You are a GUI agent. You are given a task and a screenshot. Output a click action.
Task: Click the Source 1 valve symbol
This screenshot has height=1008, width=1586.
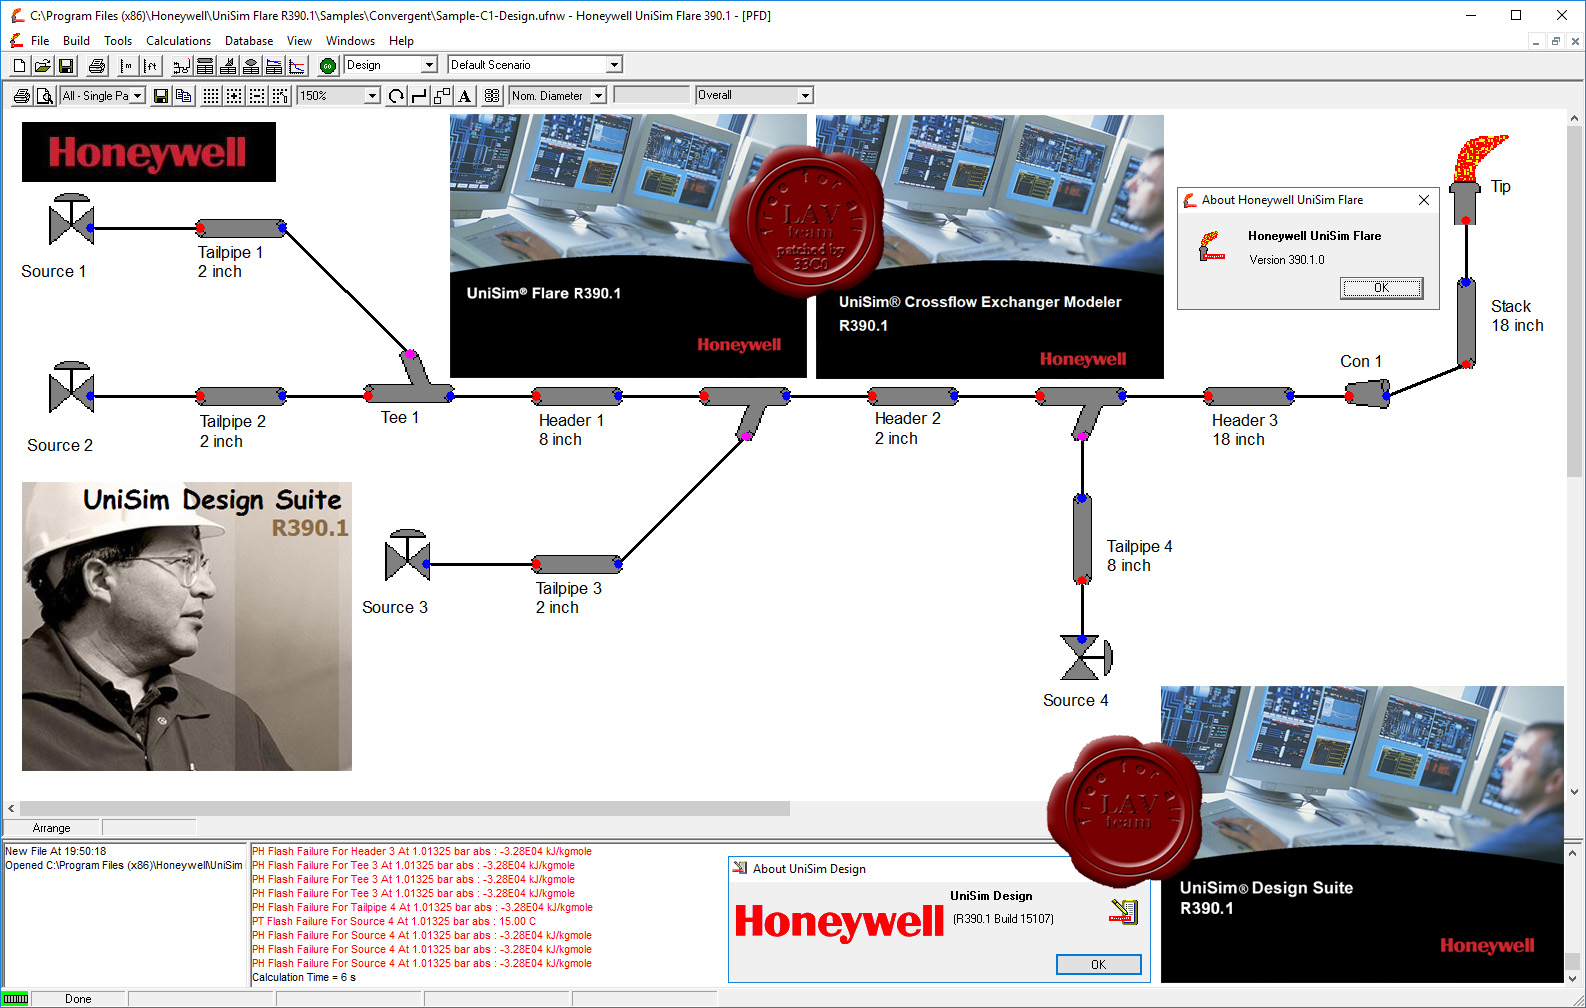[71, 220]
